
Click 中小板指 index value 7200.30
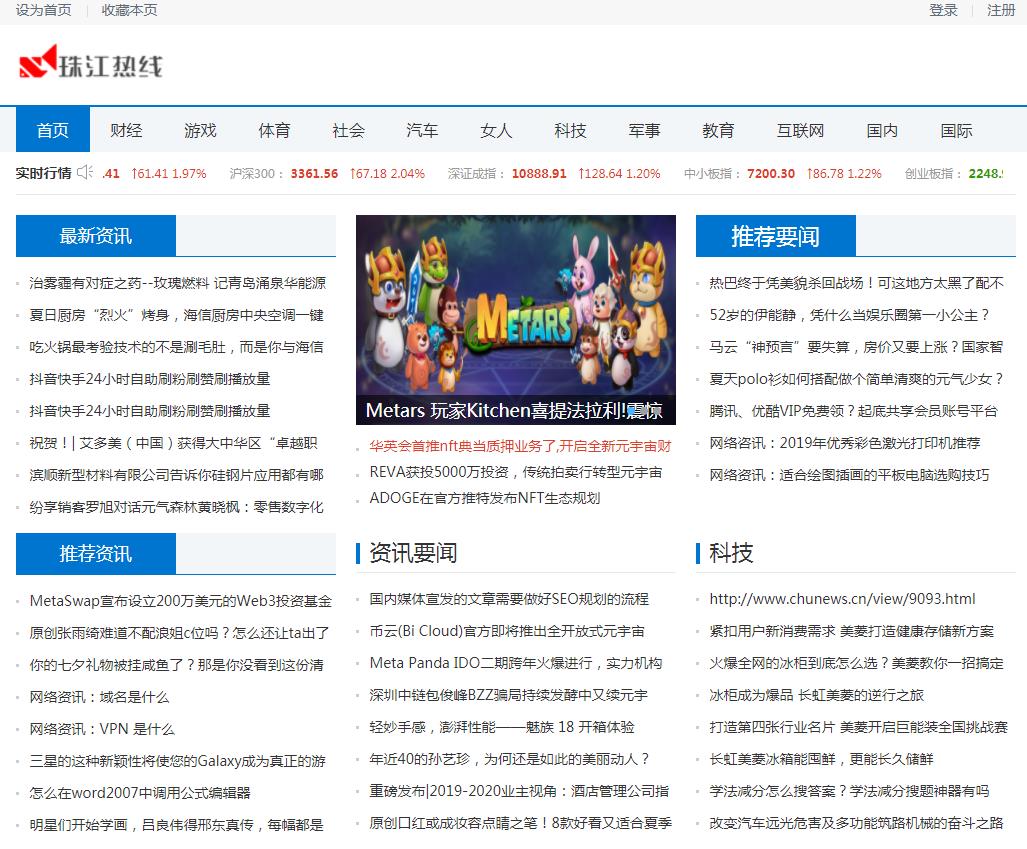tap(771, 174)
